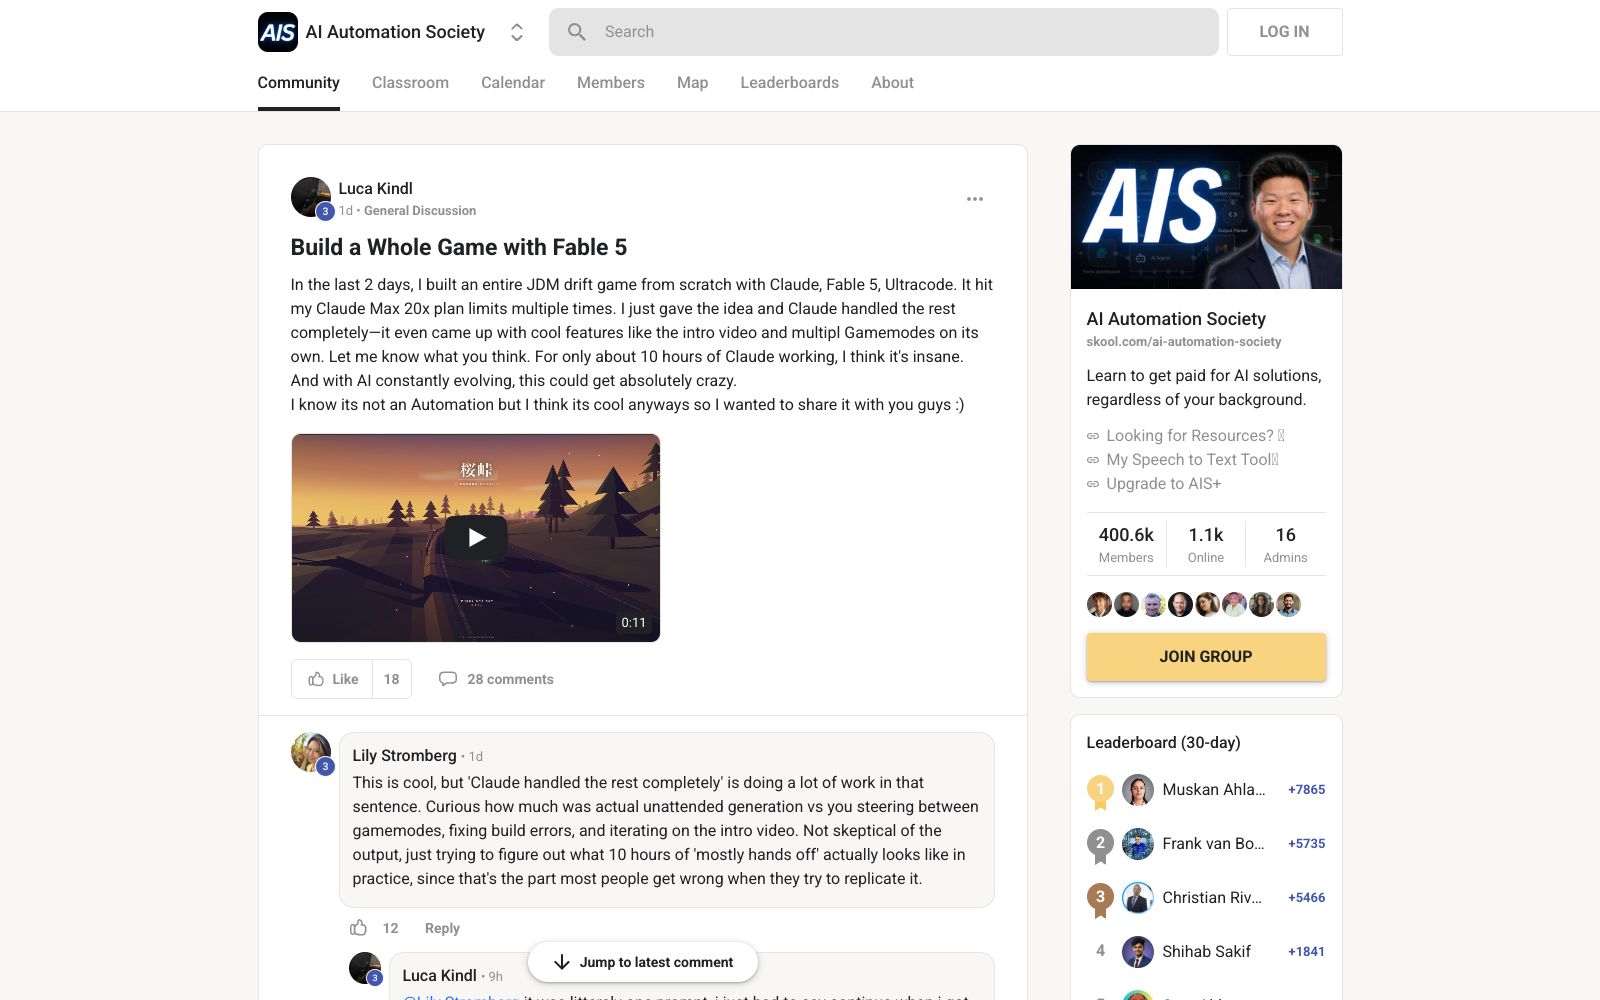Viewport: 1600px width, 1000px height.
Task: Open the Map tab
Action: pos(692,83)
